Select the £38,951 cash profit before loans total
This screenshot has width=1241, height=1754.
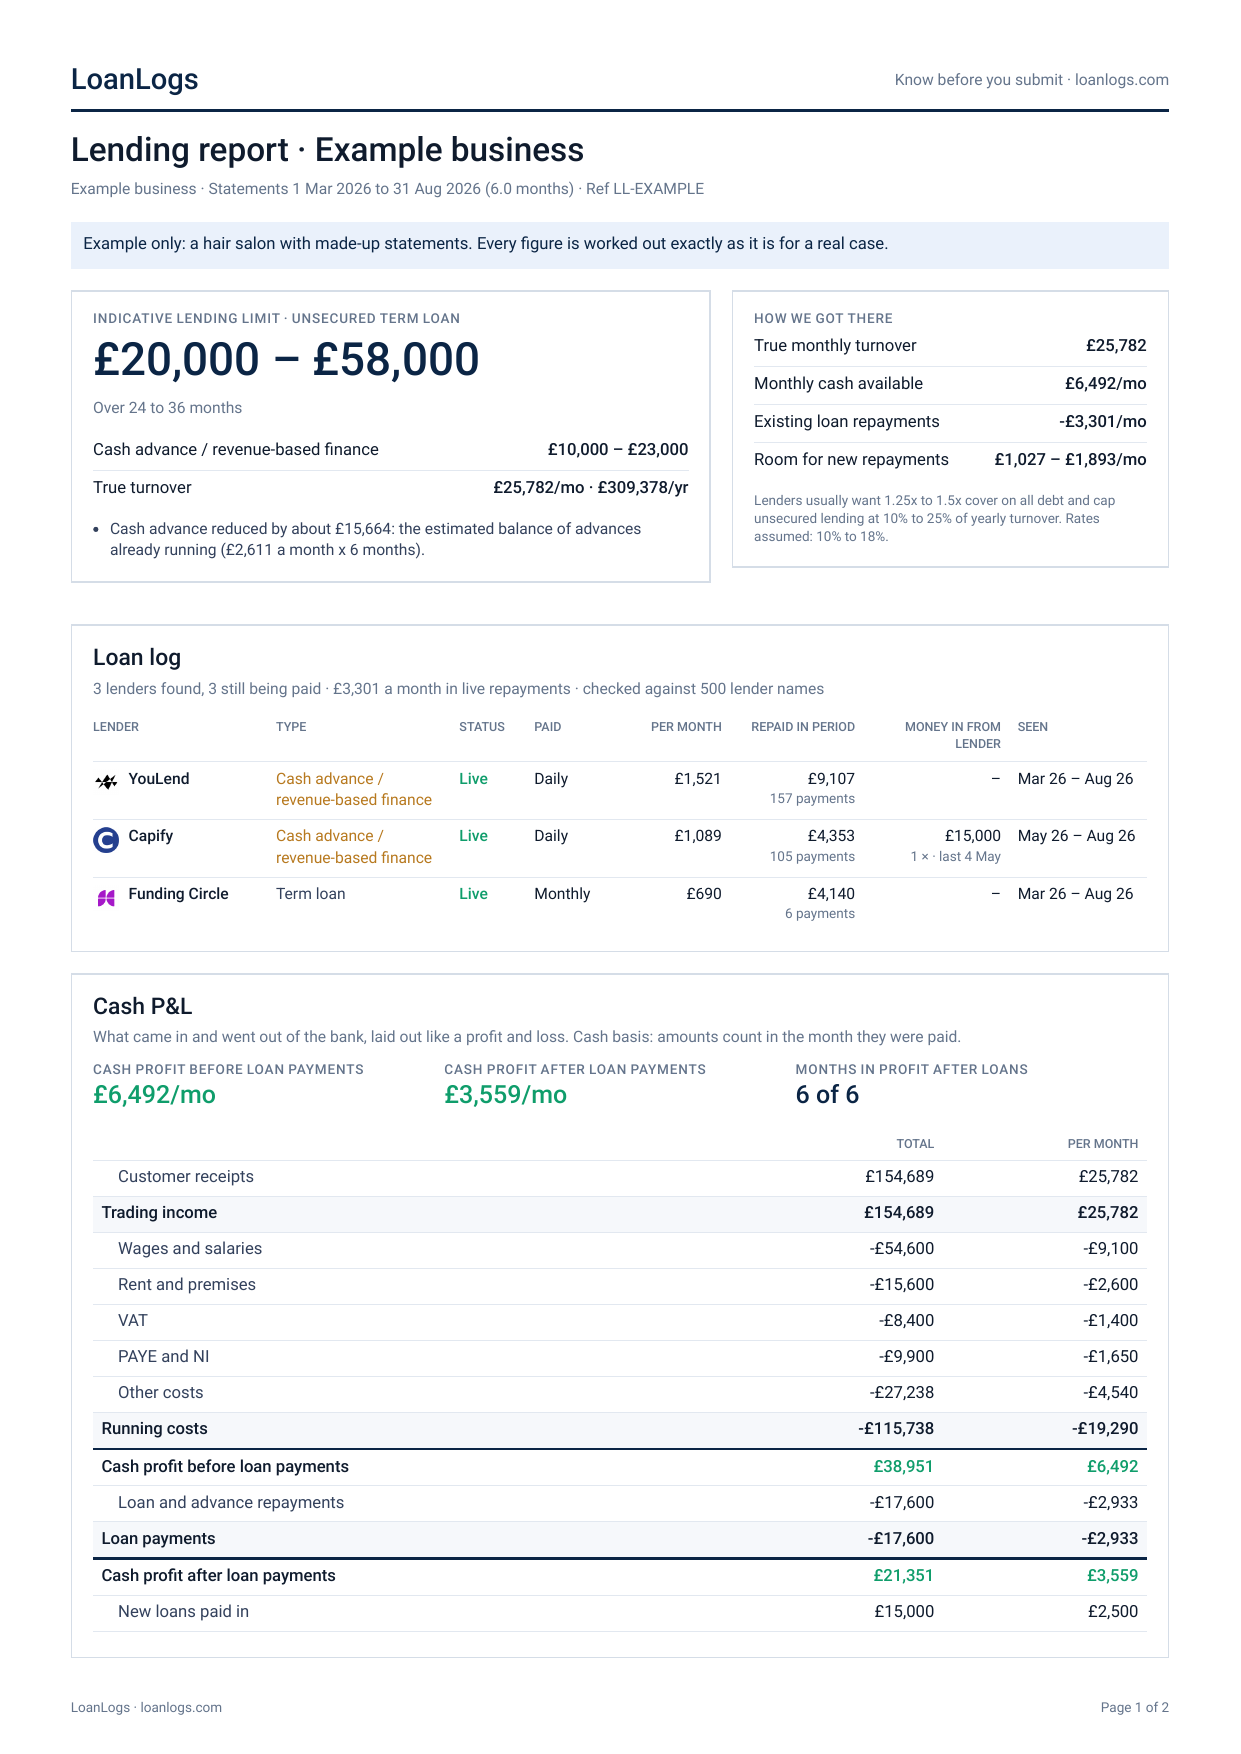[x=904, y=1467]
